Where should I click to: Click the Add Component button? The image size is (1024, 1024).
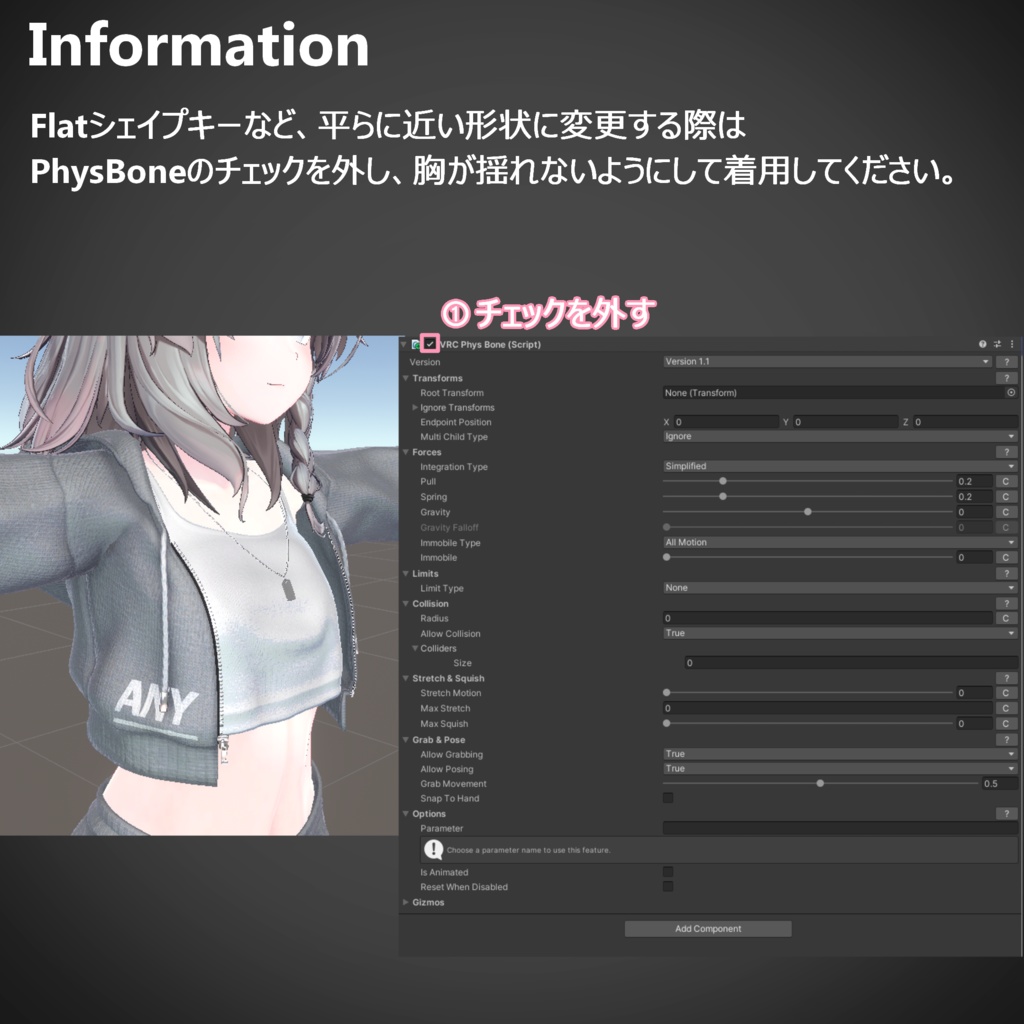(x=708, y=928)
